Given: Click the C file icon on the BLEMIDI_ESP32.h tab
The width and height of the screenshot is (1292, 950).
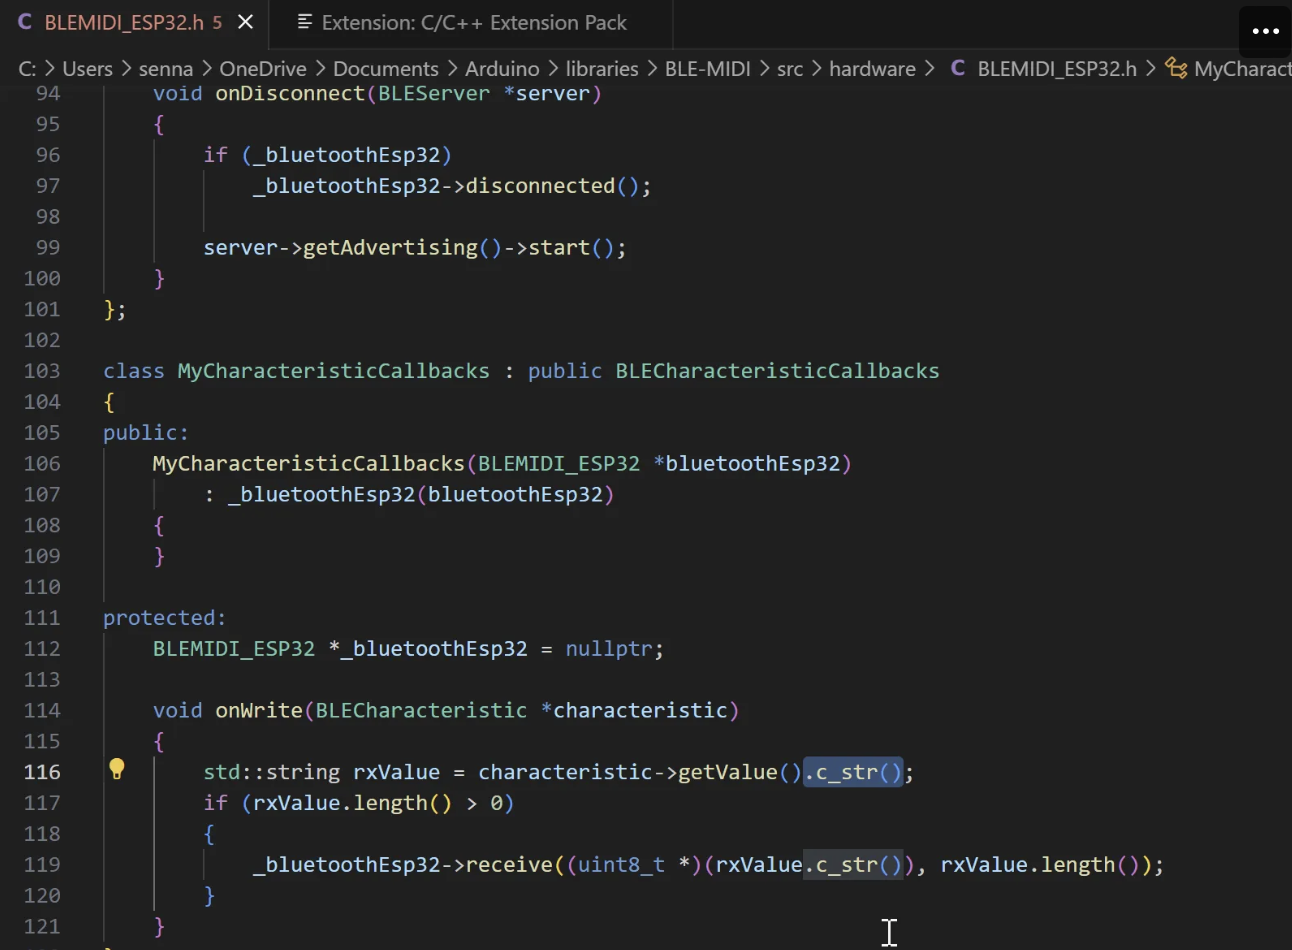Looking at the screenshot, I should point(25,22).
